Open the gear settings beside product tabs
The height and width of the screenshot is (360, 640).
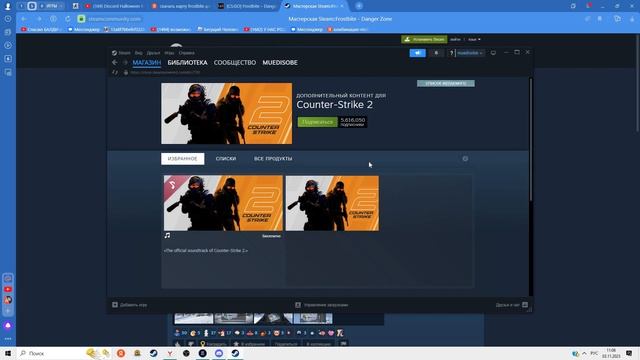[x=465, y=159]
